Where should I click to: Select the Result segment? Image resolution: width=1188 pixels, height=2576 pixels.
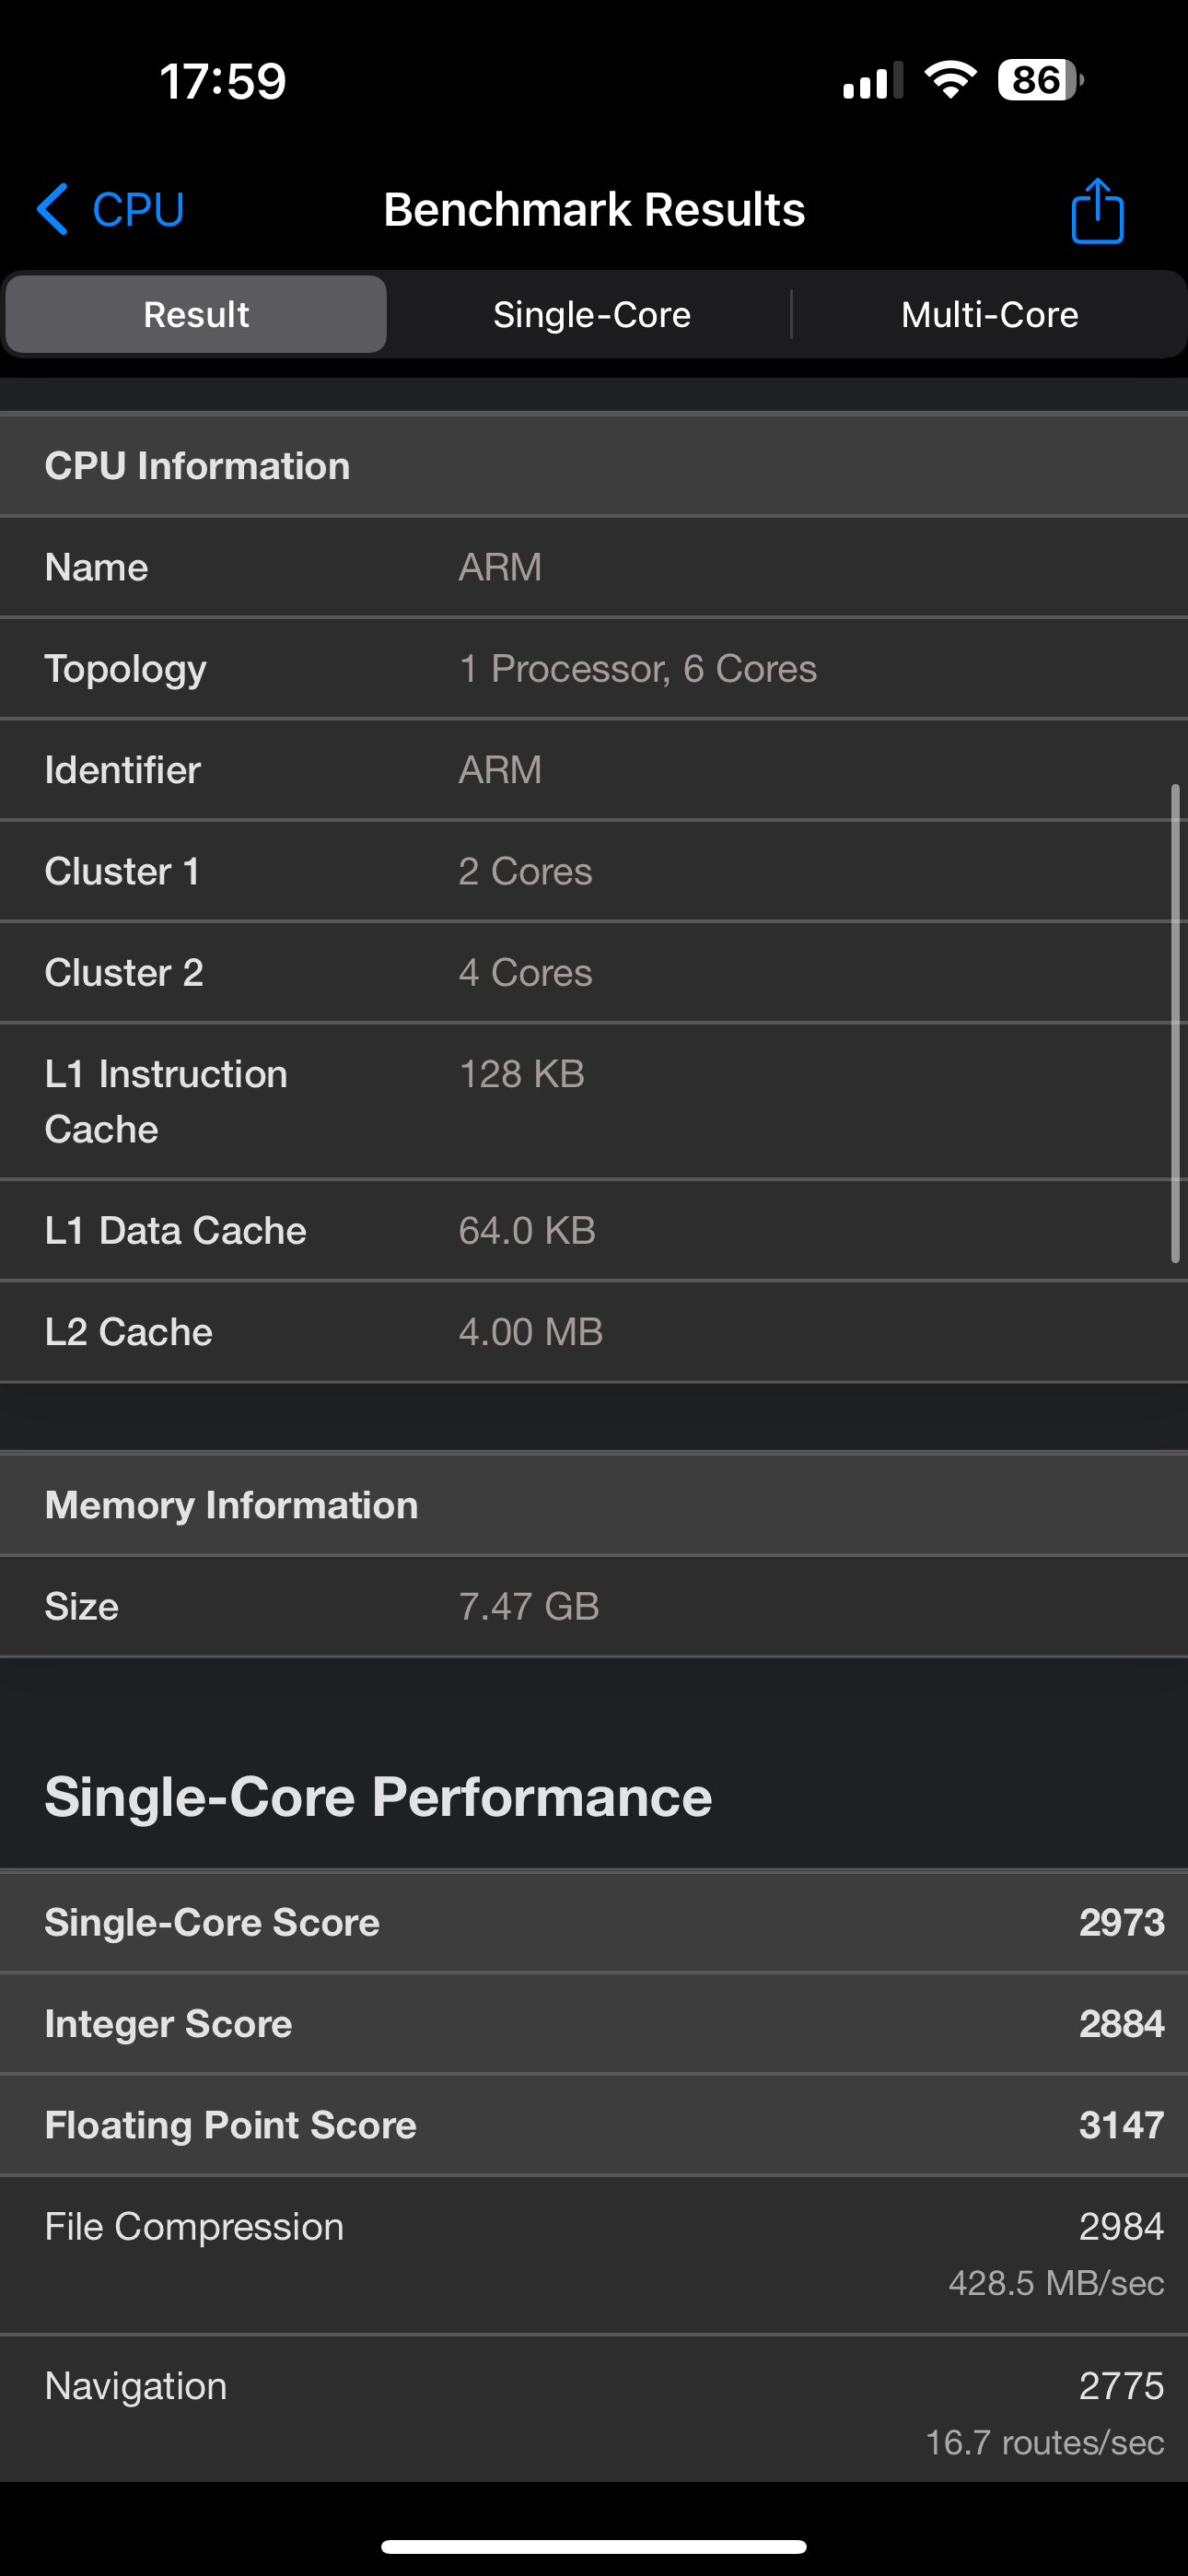[196, 314]
